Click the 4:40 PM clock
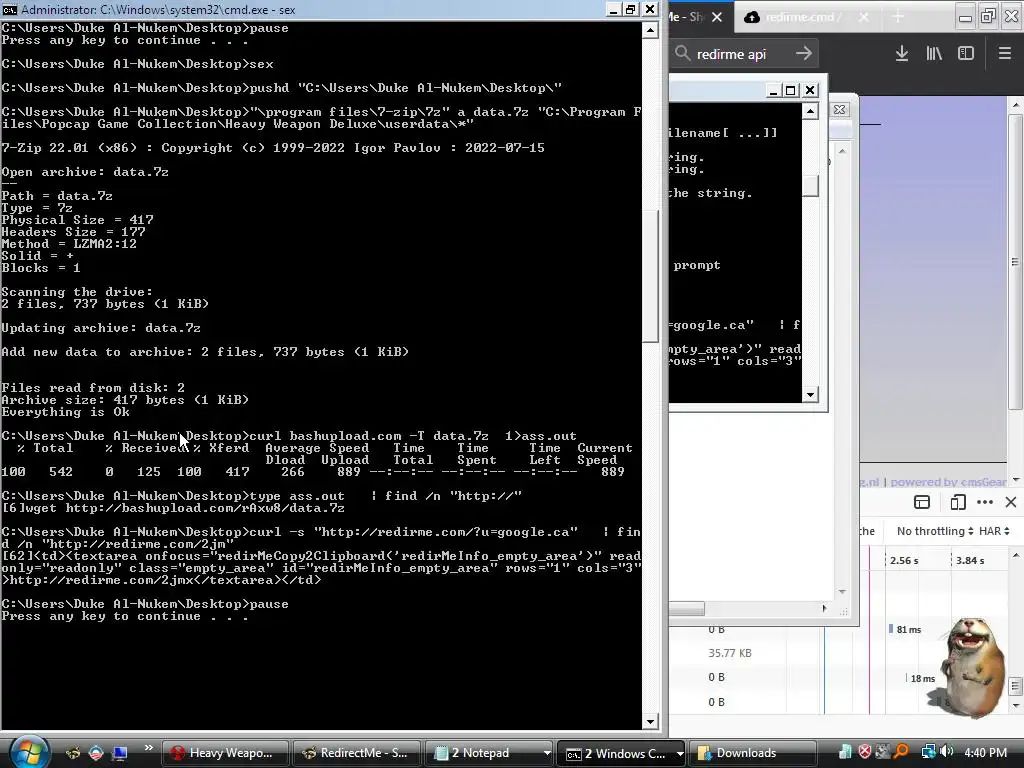The width and height of the screenshot is (1024, 768). coord(985,752)
